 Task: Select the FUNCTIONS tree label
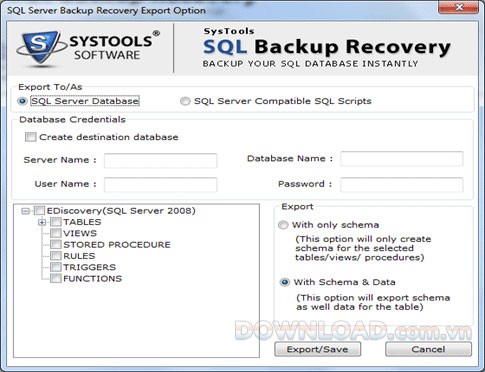click(x=93, y=279)
